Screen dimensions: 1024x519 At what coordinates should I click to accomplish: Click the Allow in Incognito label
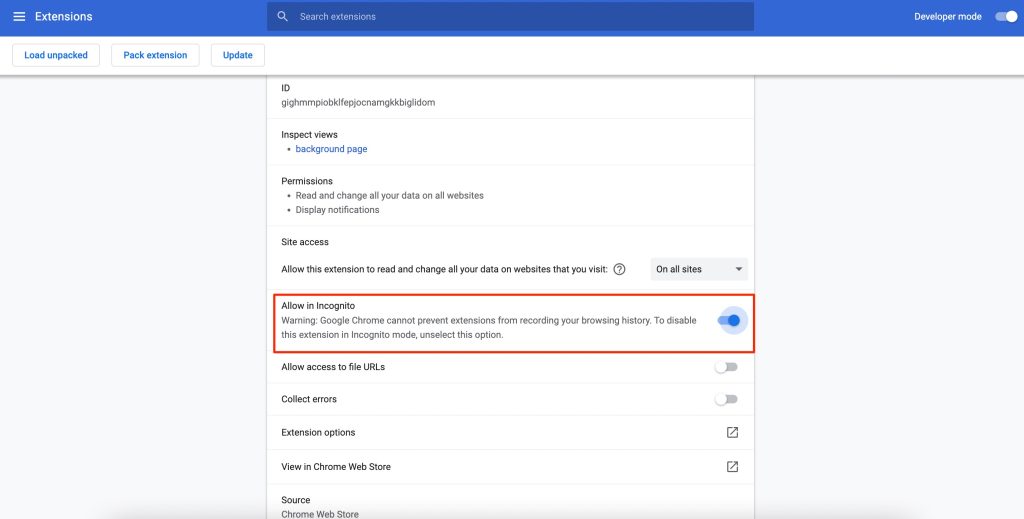(317, 306)
